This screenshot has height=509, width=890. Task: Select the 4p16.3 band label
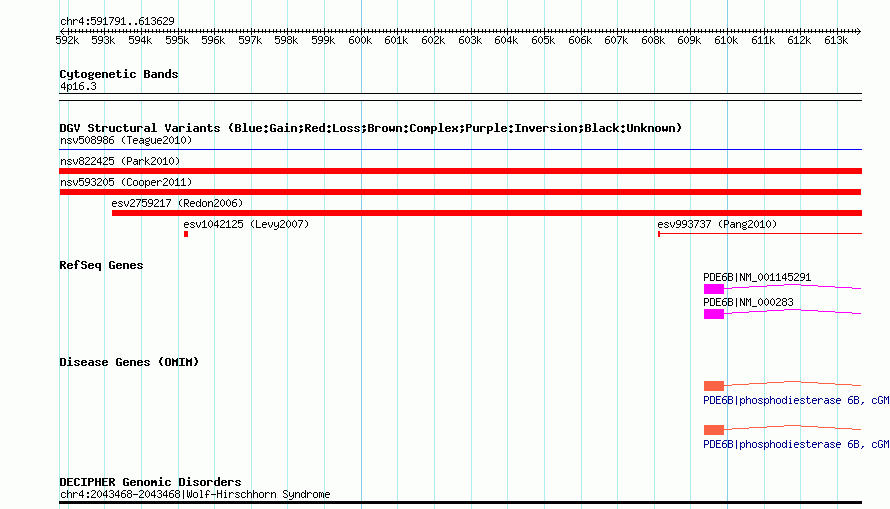coord(78,86)
